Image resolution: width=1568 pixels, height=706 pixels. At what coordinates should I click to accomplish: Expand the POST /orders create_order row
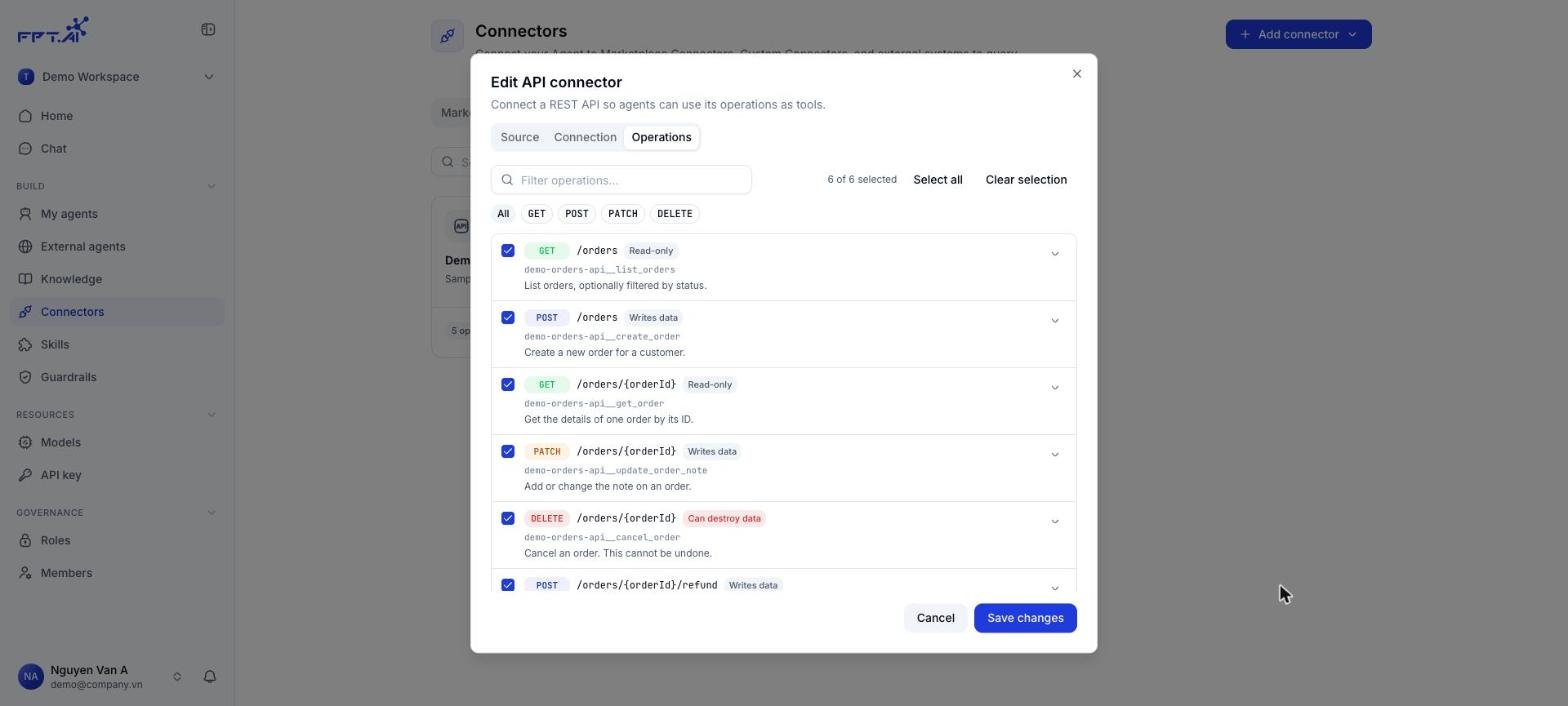click(1054, 321)
